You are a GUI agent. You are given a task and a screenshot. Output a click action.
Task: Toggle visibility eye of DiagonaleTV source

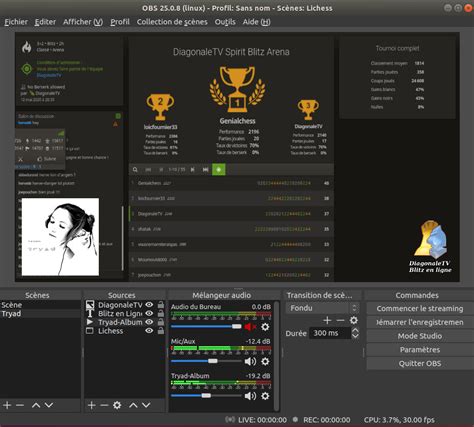coord(149,305)
